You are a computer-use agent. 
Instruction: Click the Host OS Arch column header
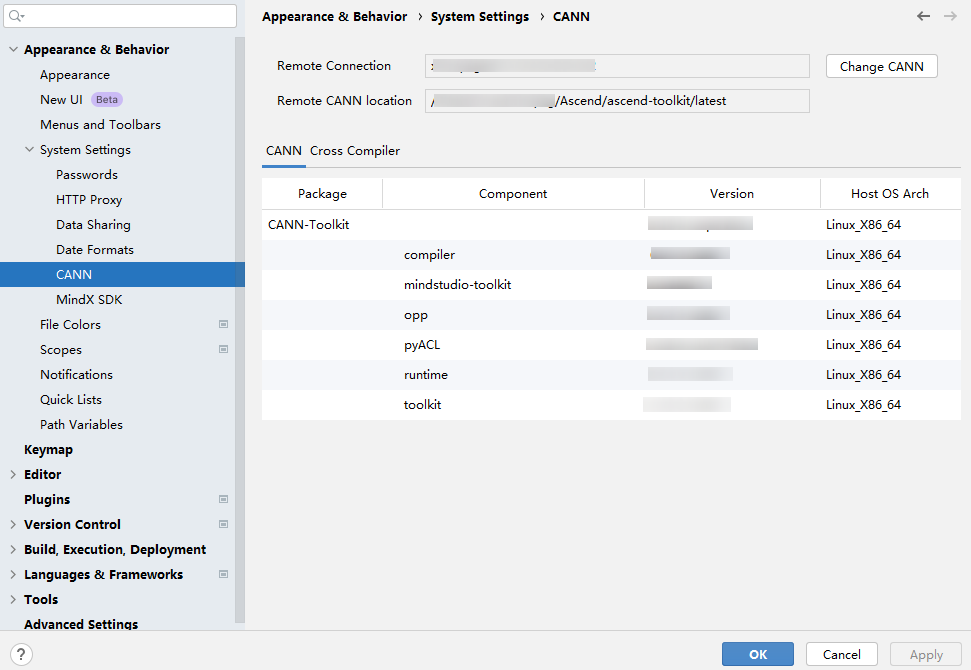point(890,194)
